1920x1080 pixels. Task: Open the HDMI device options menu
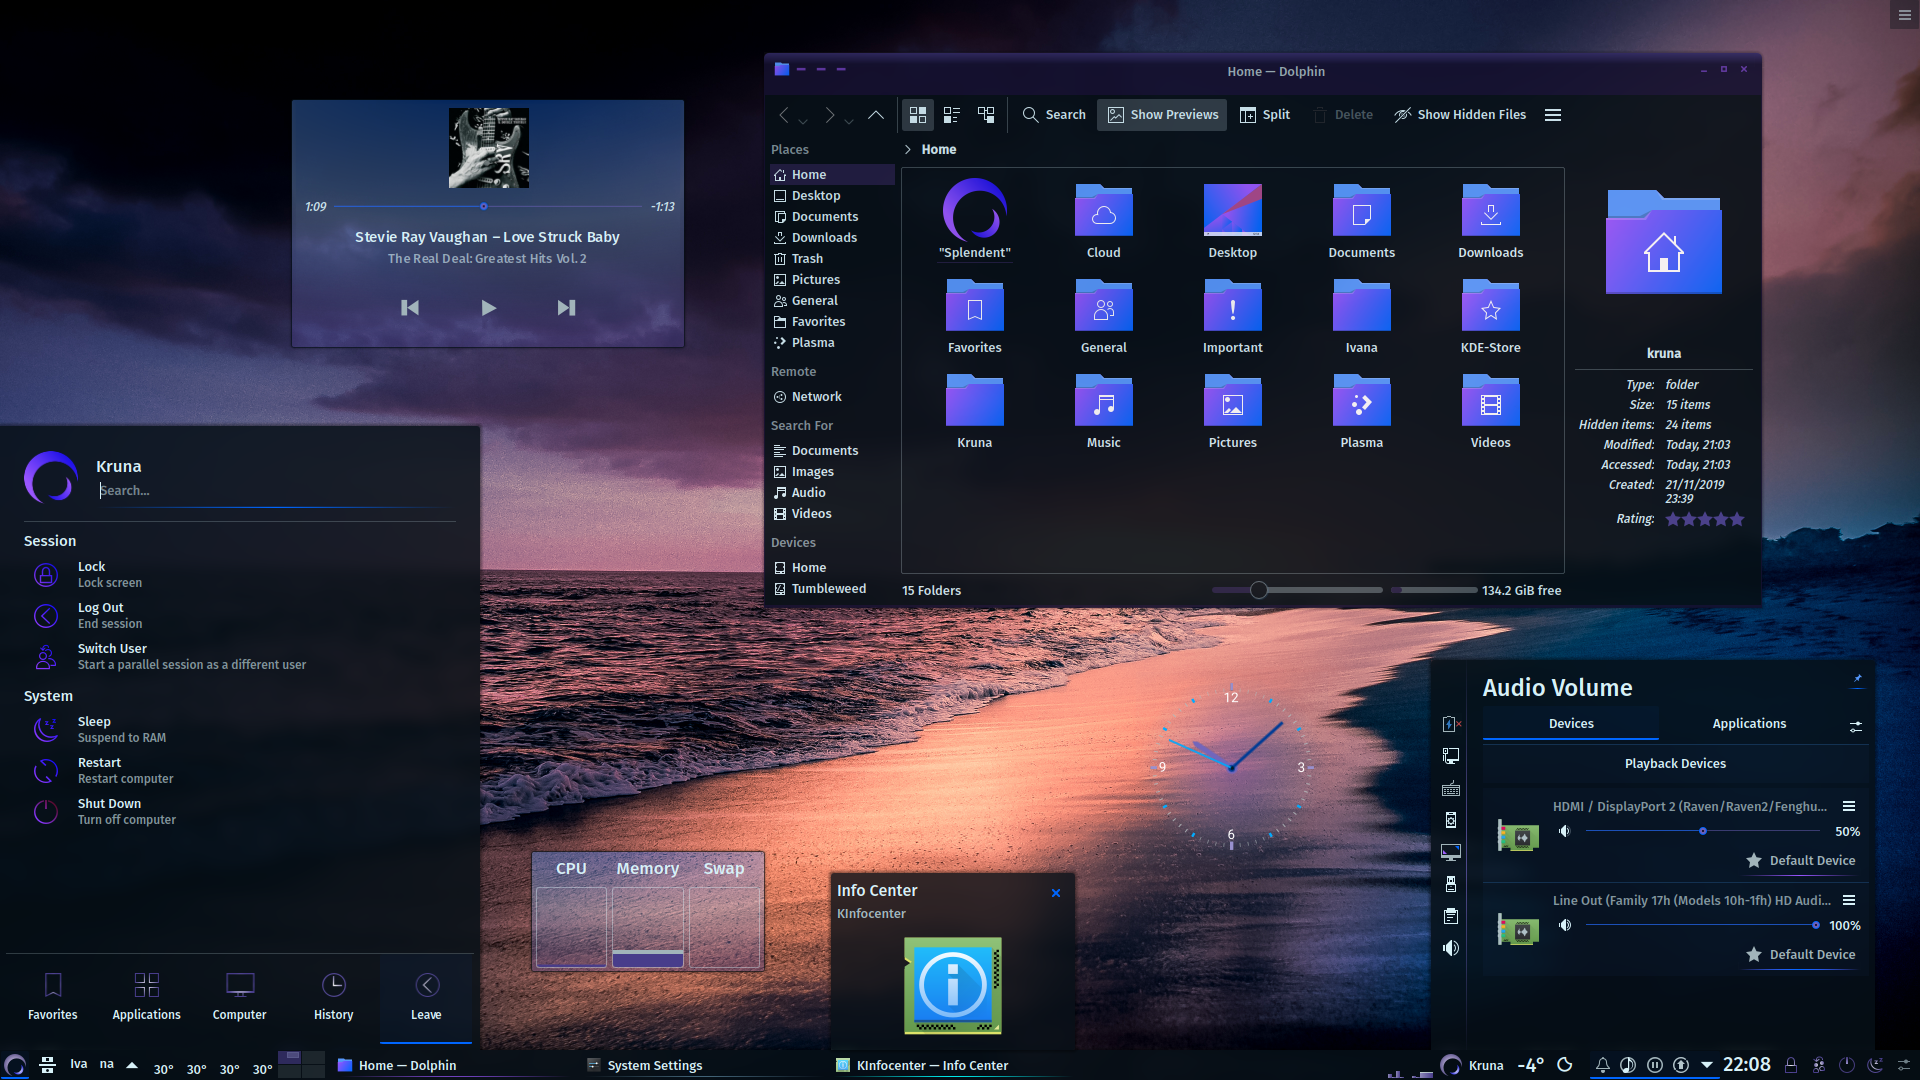(x=1849, y=806)
